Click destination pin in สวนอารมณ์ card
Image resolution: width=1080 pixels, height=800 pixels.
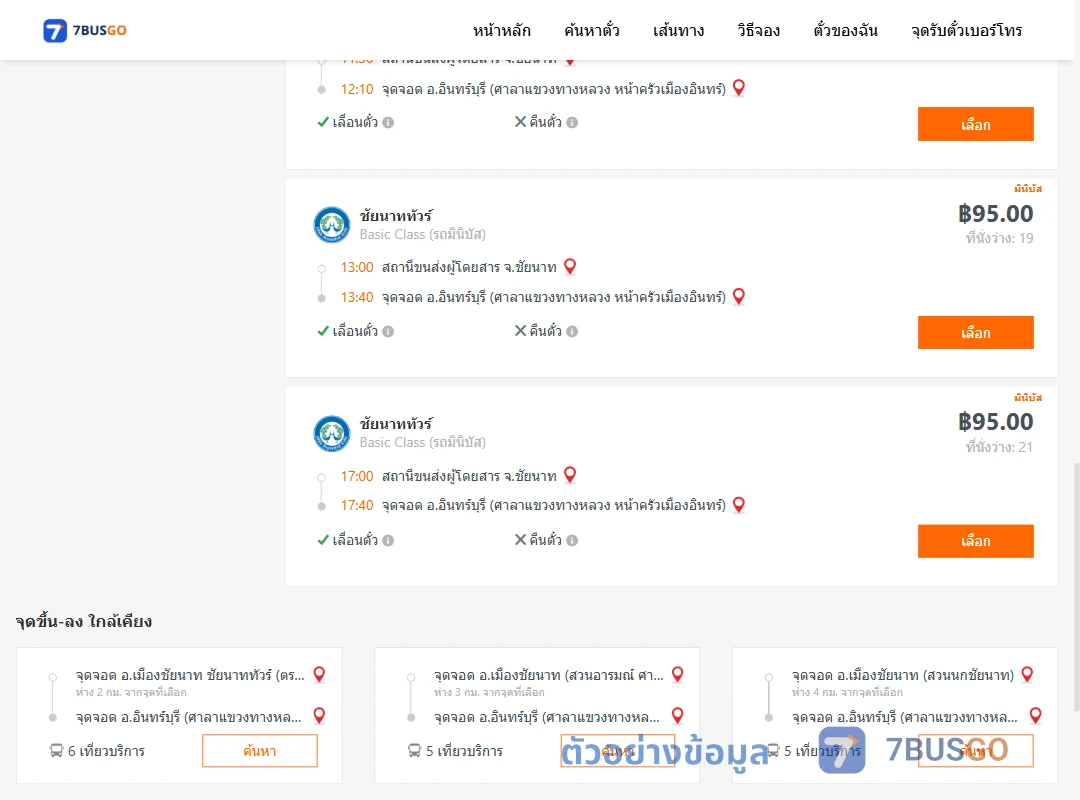tap(678, 716)
